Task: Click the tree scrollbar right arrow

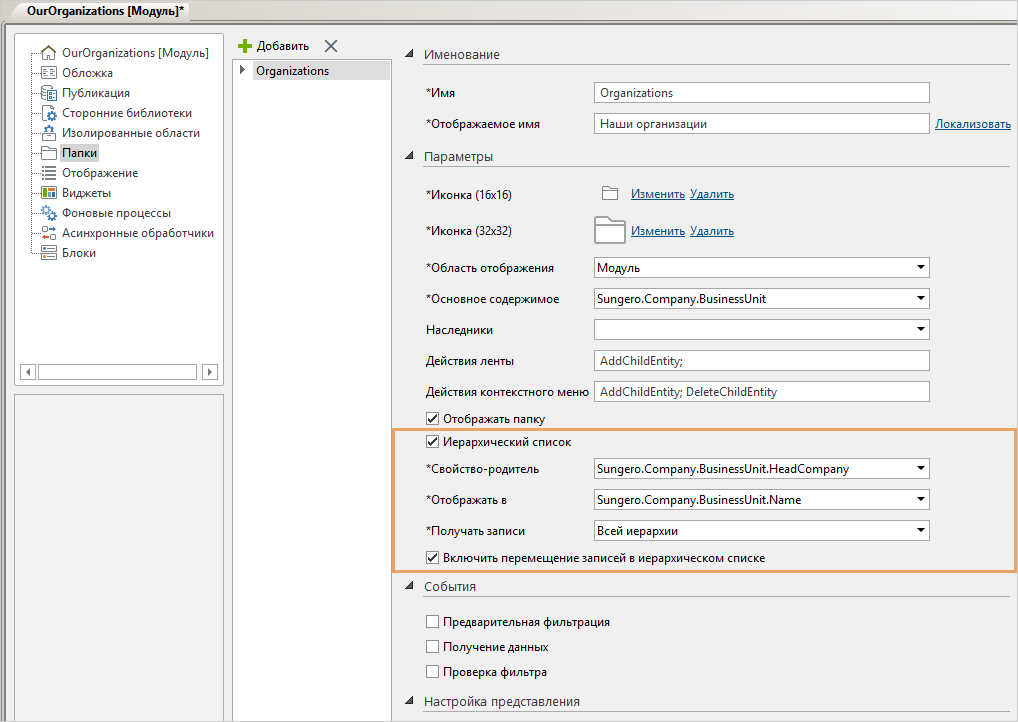Action: point(209,372)
